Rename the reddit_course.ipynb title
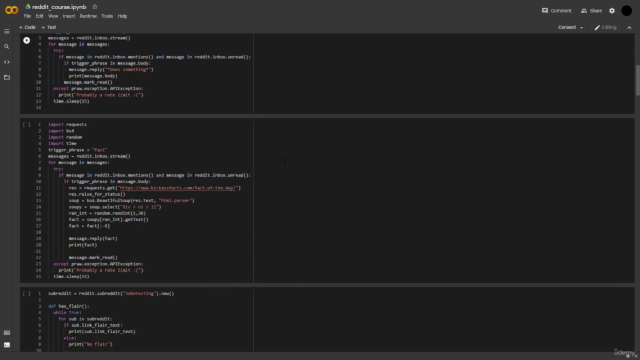The width and height of the screenshot is (640, 360). (59, 7)
